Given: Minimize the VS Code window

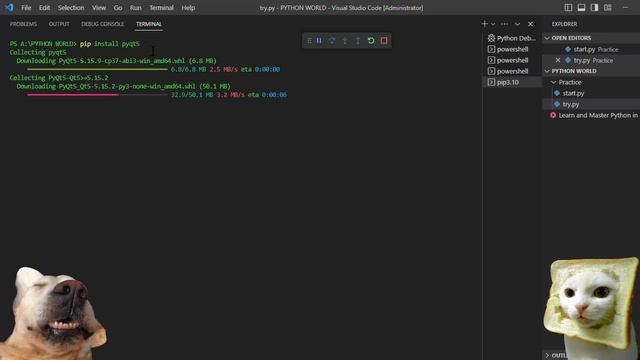Looking at the screenshot, I should tap(625, 8).
